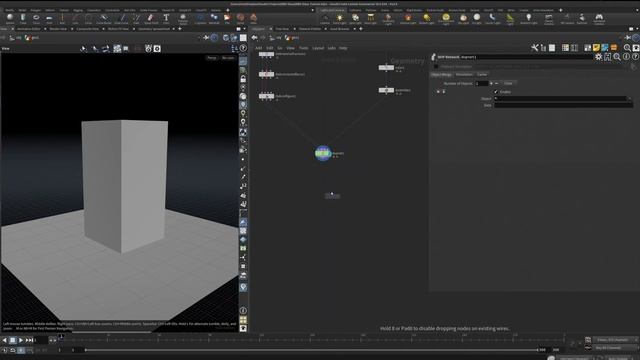Play the timeline forward
640x360 pixels.
[x=21, y=340]
